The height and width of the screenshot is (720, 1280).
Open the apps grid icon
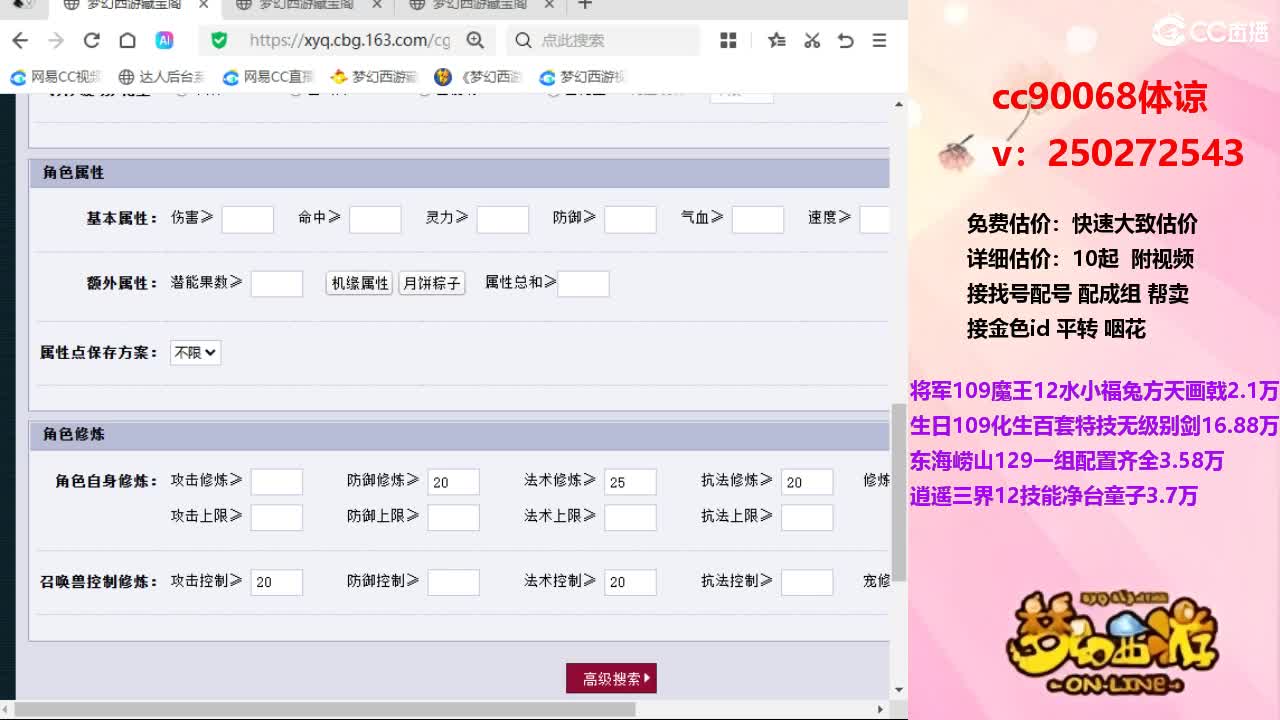tap(728, 41)
